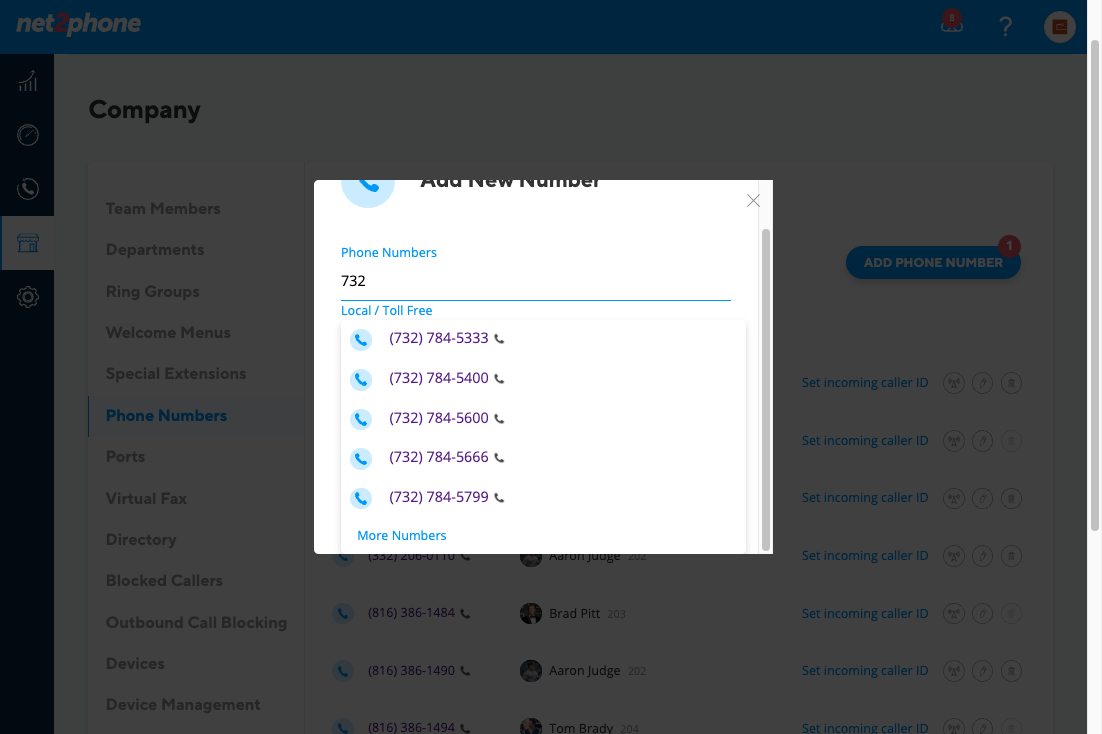
Task: Select Phone Numbers section
Action: point(166,416)
